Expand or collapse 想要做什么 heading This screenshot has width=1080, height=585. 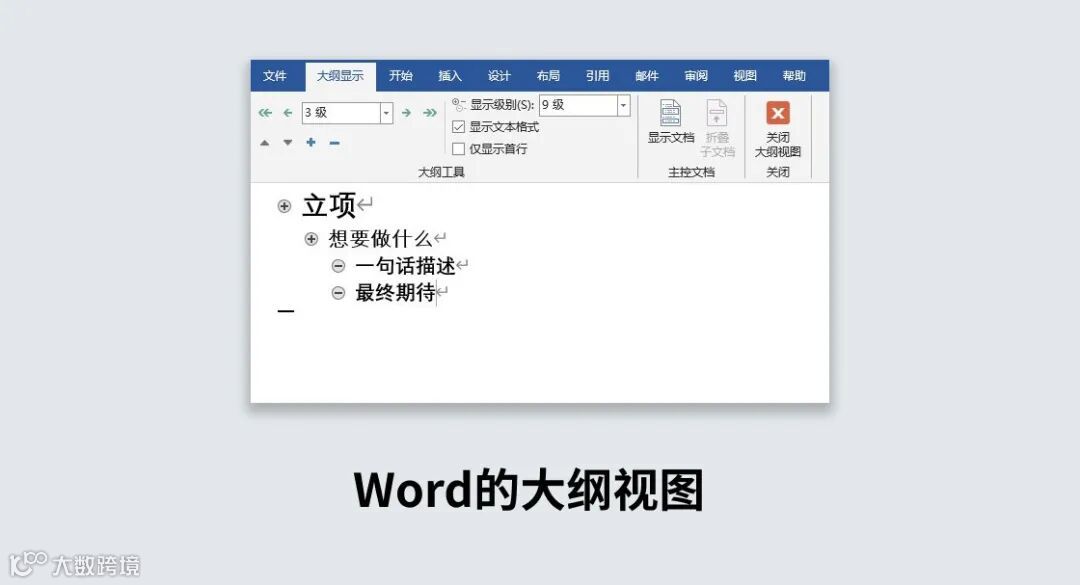pyautogui.click(x=311, y=239)
